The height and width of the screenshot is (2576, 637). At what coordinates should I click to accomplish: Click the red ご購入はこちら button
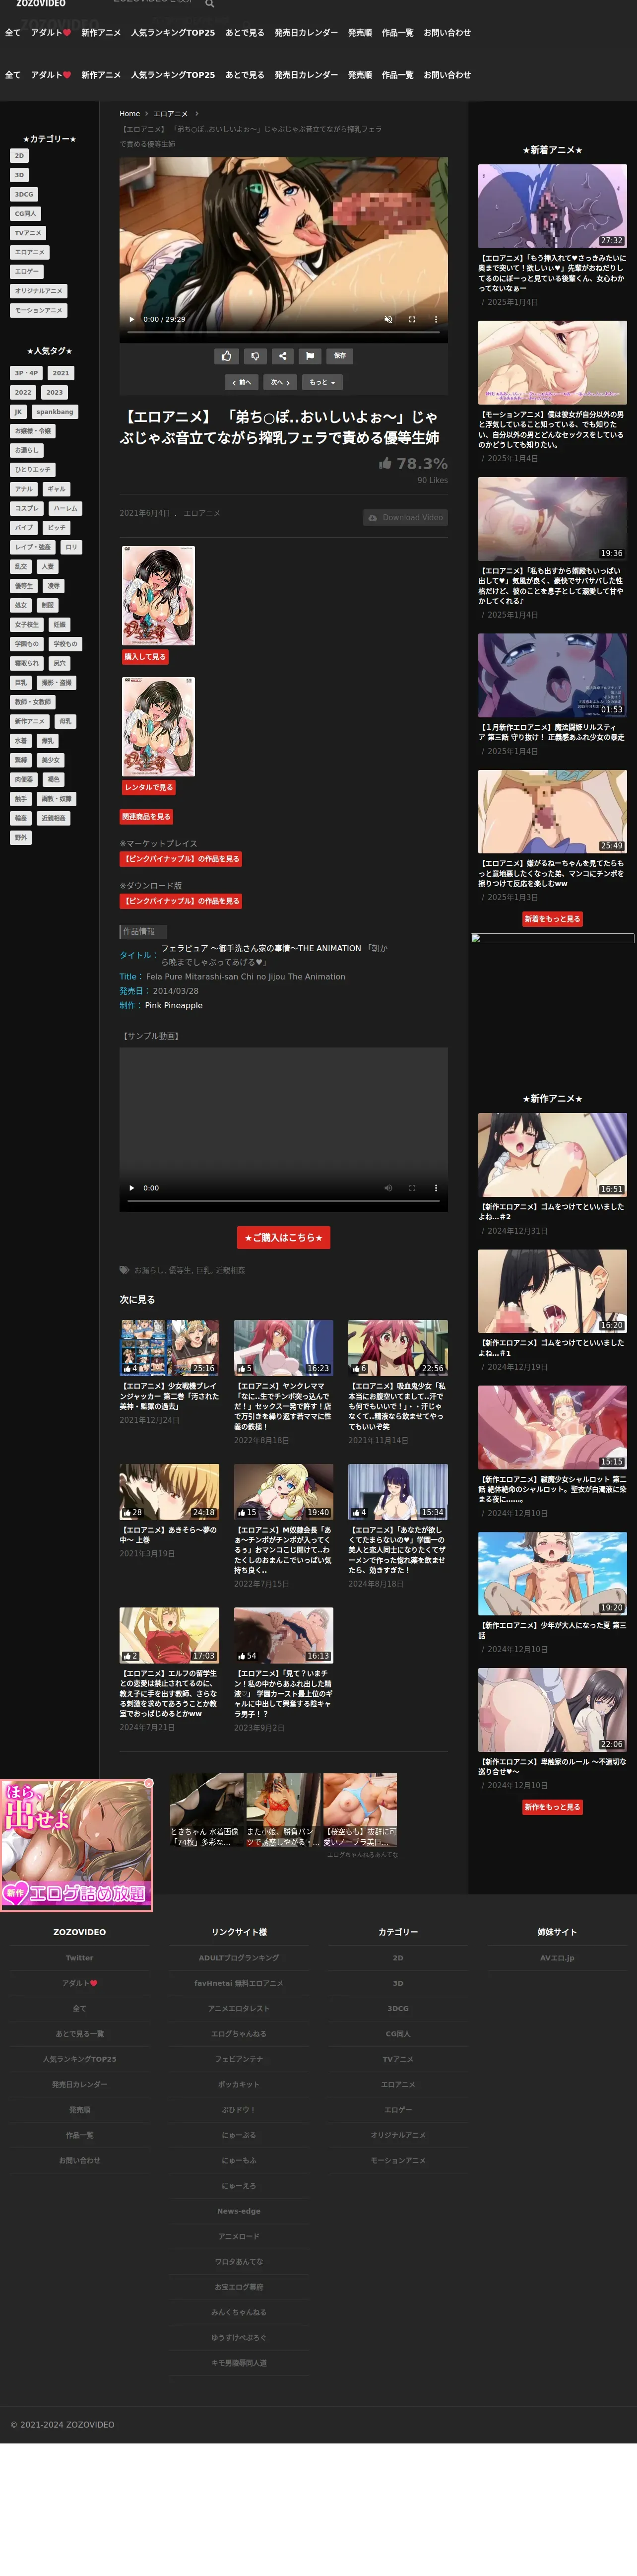tap(283, 1237)
